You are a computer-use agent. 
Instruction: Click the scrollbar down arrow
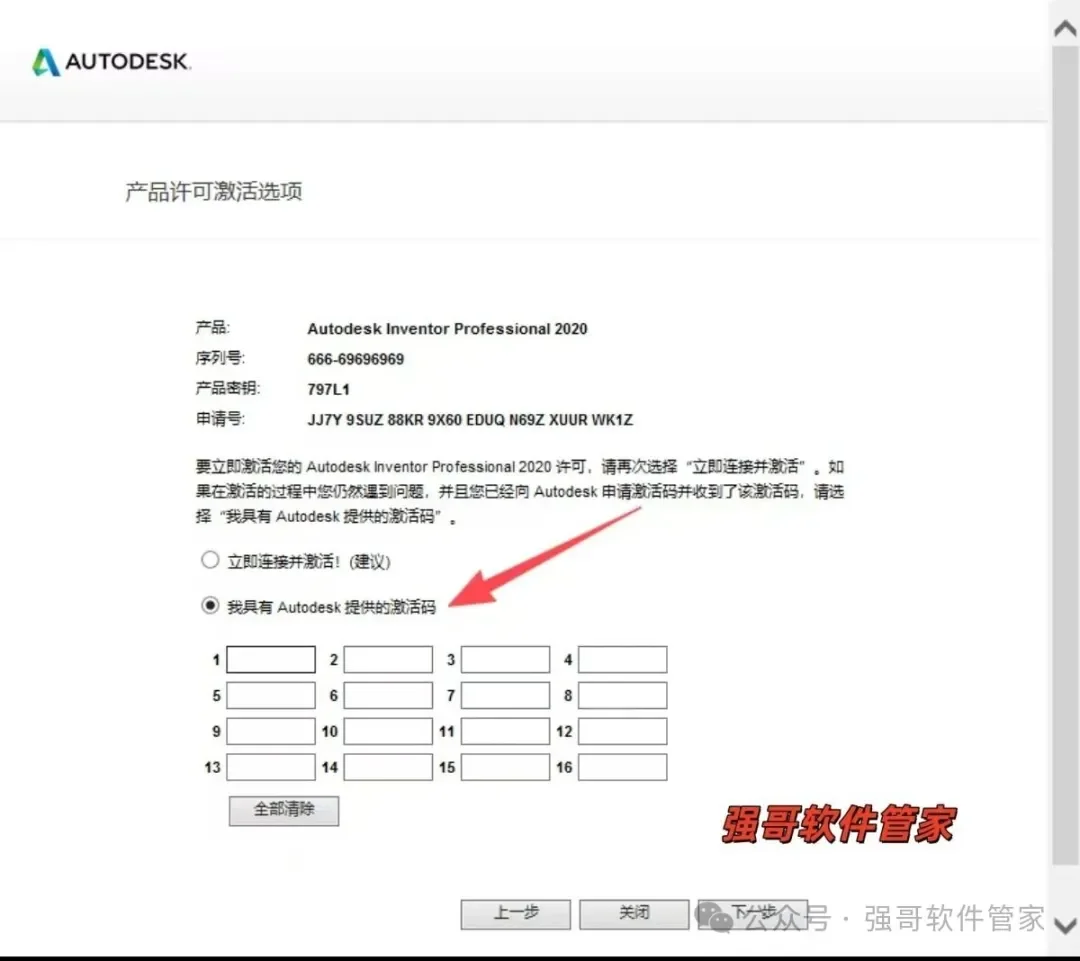1066,925
